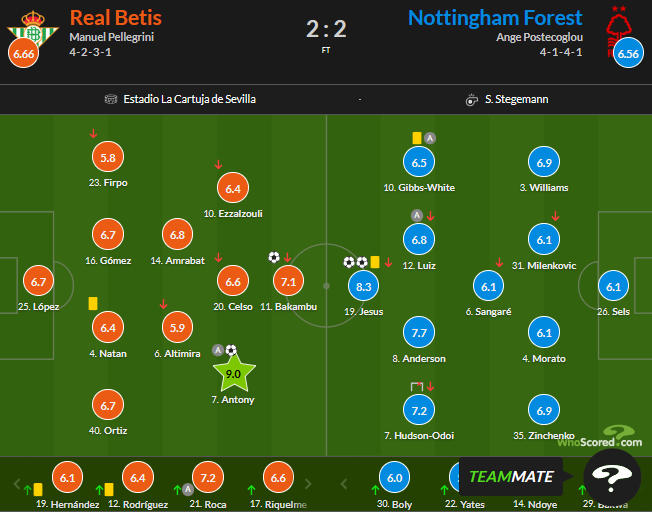Image resolution: width=652 pixels, height=512 pixels.
Task: Click the referee whistle icon beside S. Stegemann
Action: (471, 99)
